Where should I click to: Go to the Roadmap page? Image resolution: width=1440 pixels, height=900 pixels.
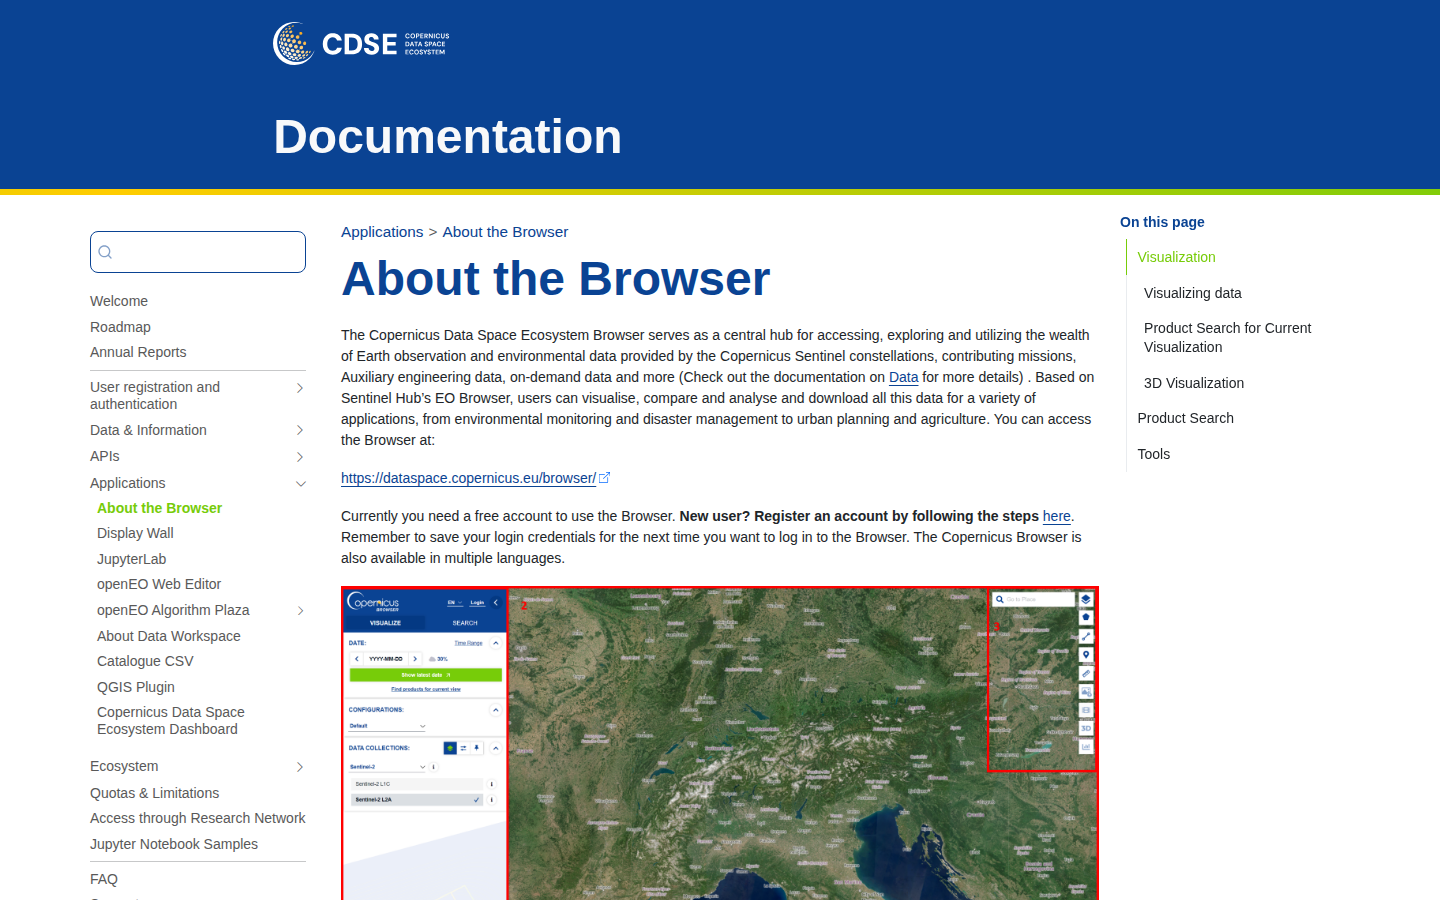pyautogui.click(x=120, y=327)
